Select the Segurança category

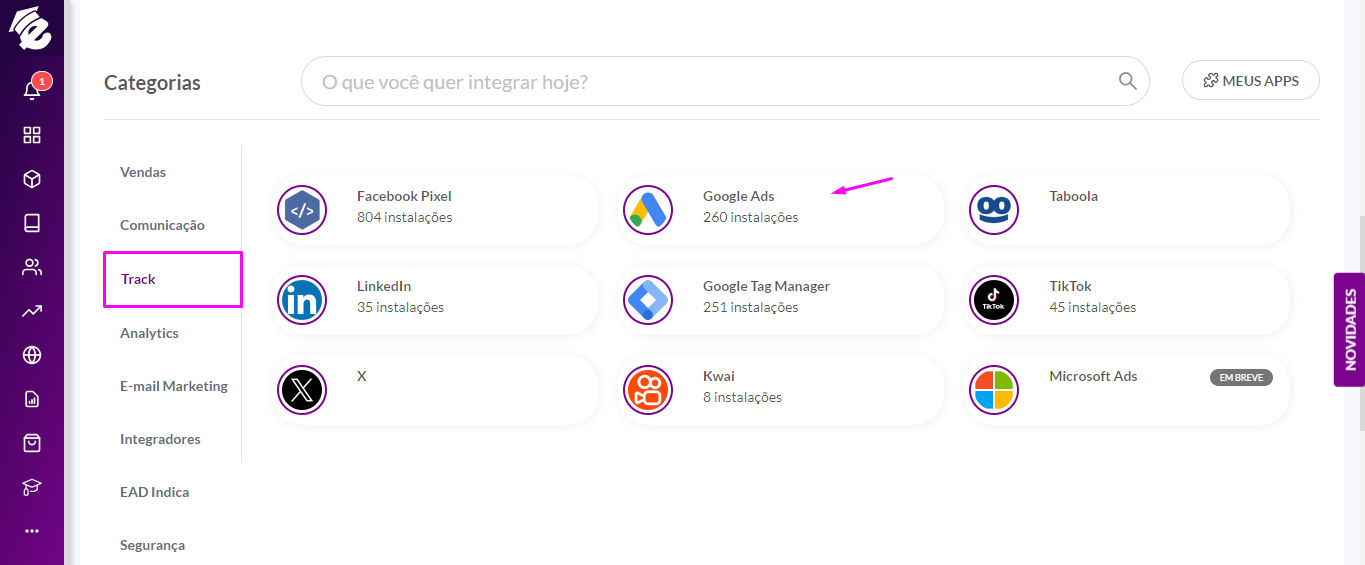click(152, 545)
